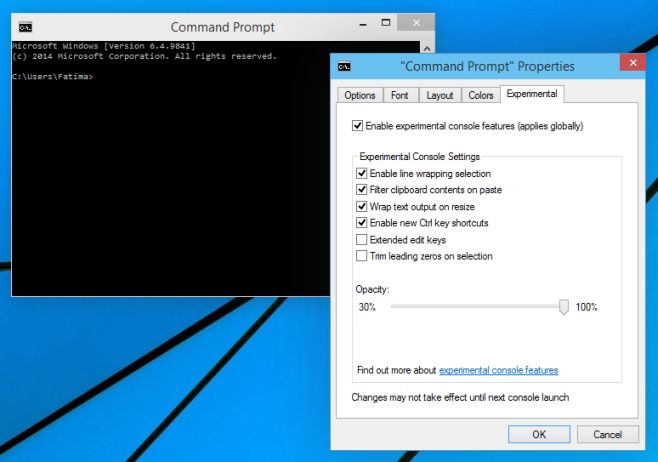Disable Wrap text output on resize
Screen dimensions: 658x462
coord(361,206)
